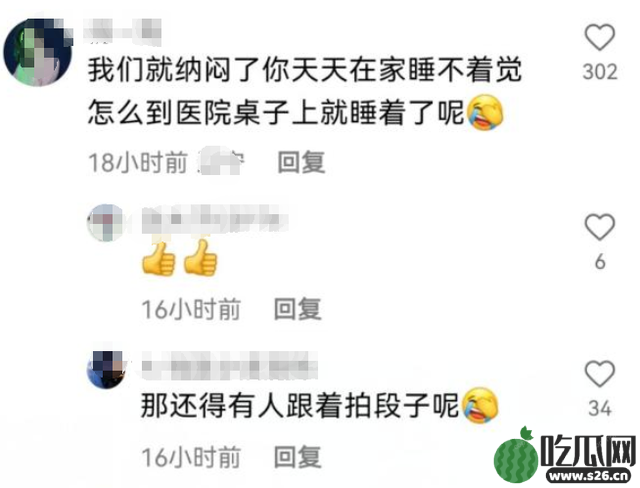Like the thumbs-up emoji reply
This screenshot has width=640, height=488.
click(x=600, y=226)
